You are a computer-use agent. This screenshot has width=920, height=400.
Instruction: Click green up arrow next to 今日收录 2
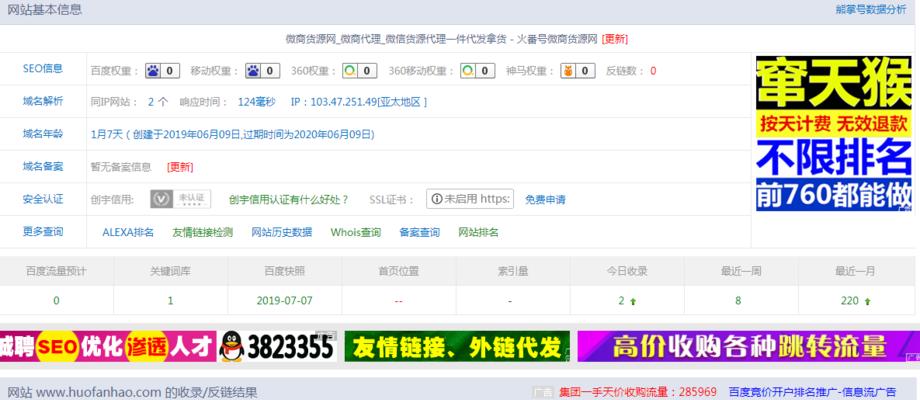click(633, 301)
